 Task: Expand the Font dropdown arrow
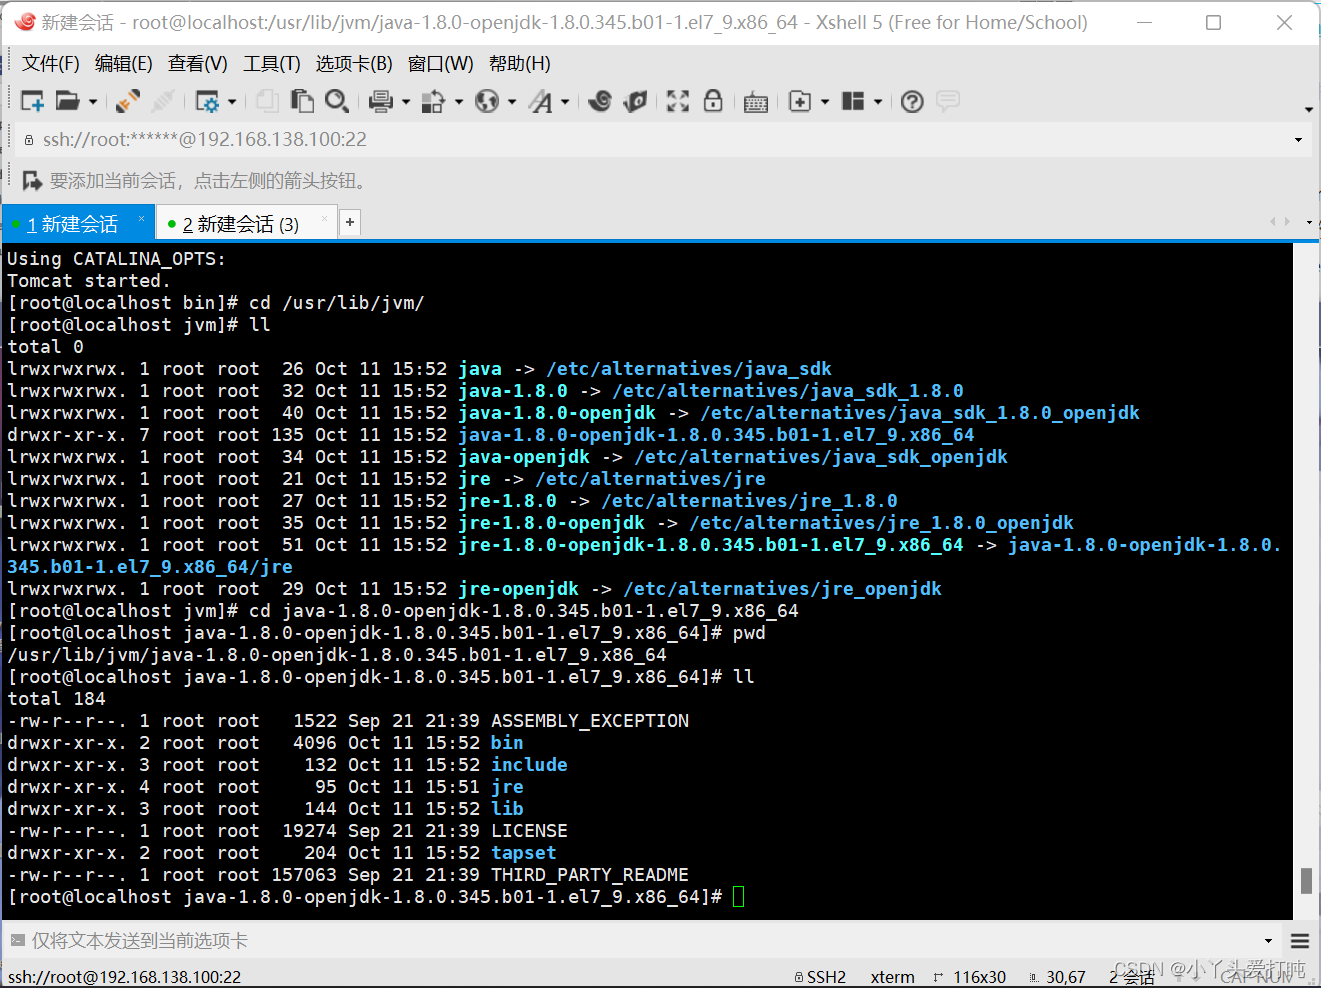[565, 102]
